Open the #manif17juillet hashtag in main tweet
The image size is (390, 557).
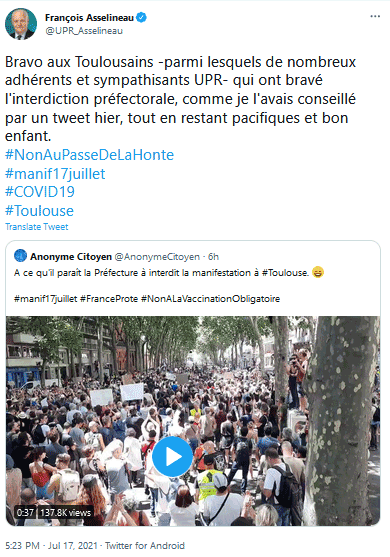55,174
